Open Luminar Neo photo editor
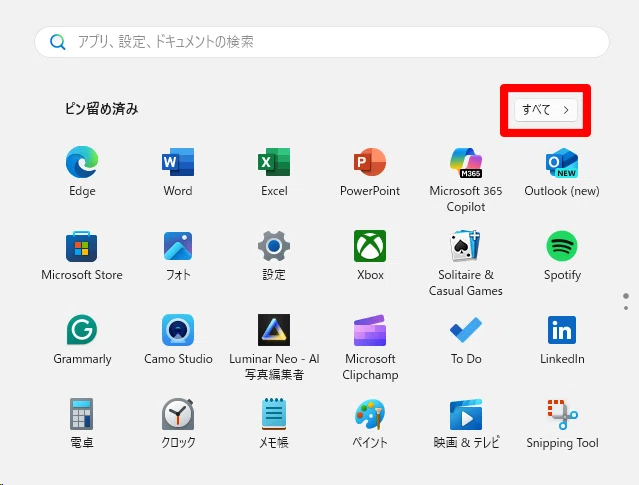This screenshot has height=485, width=639. [274, 330]
